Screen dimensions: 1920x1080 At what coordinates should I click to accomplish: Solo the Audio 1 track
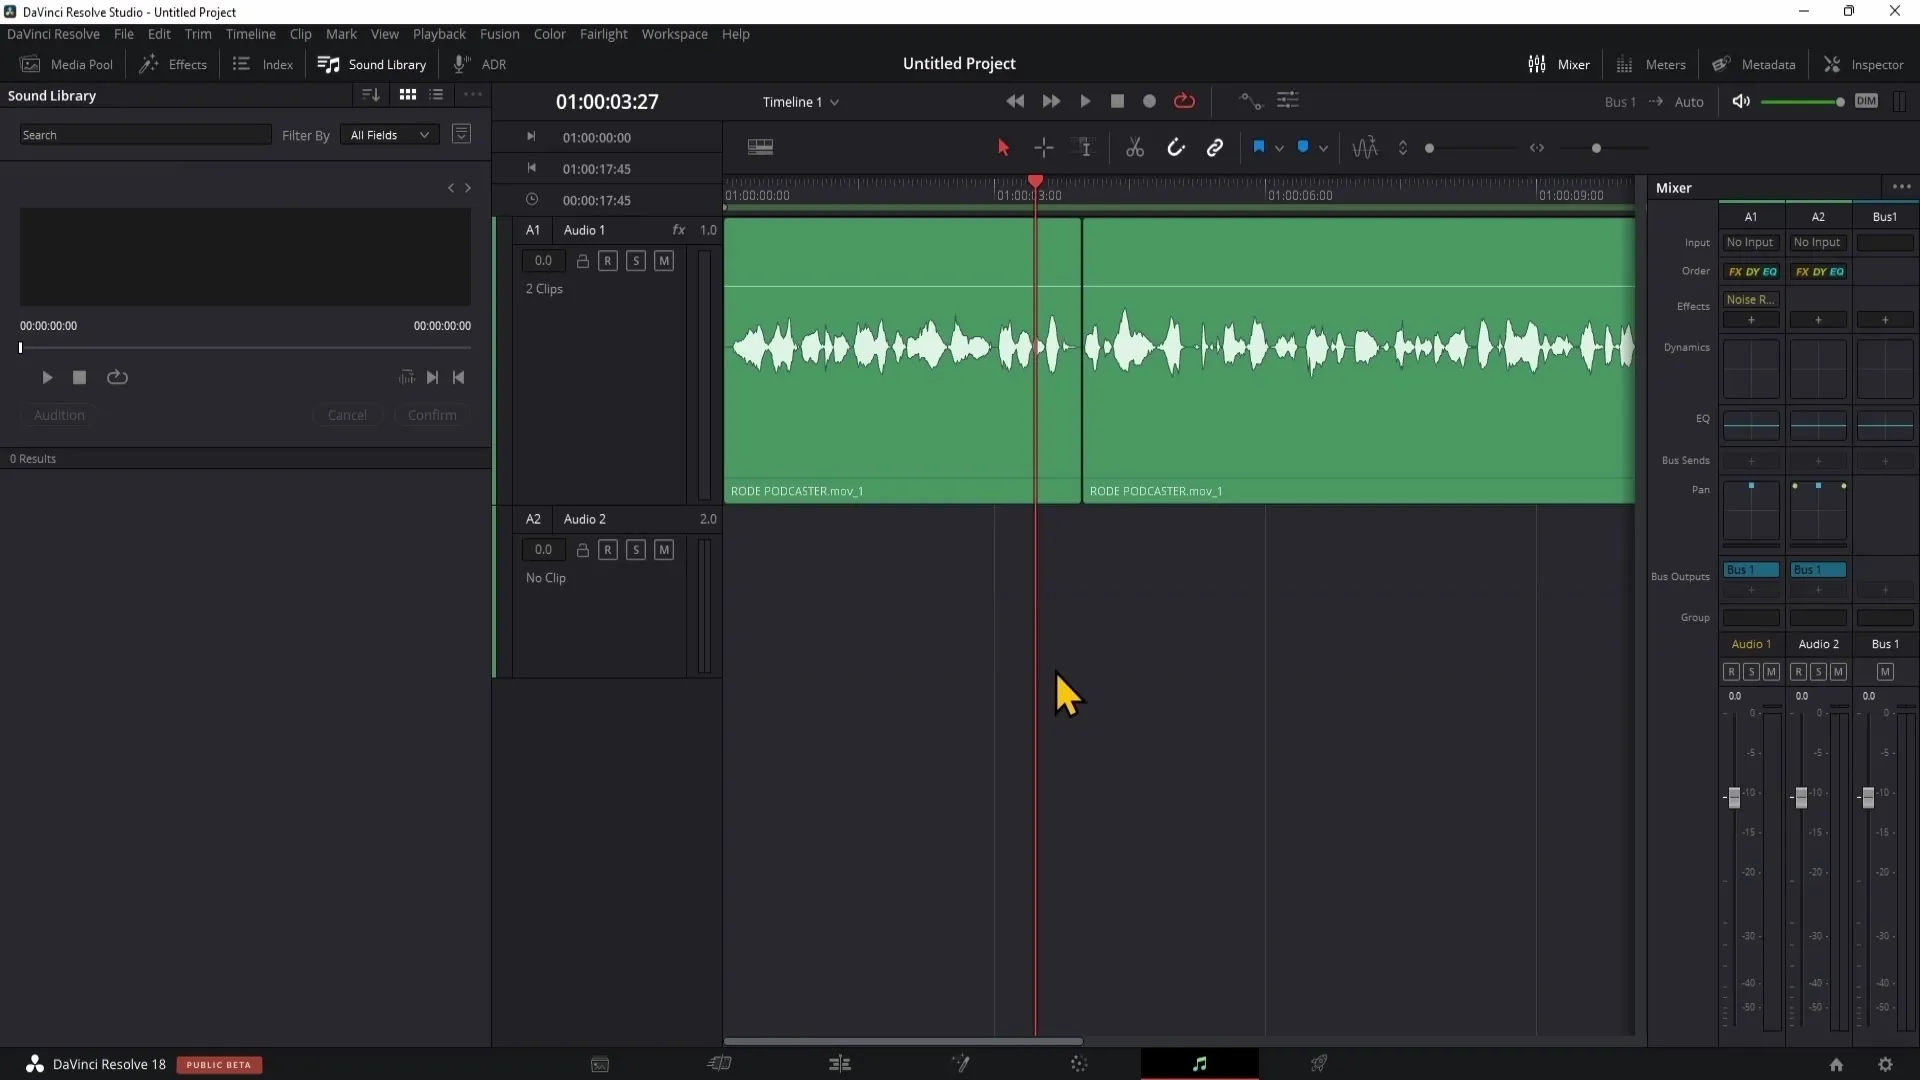coord(636,260)
